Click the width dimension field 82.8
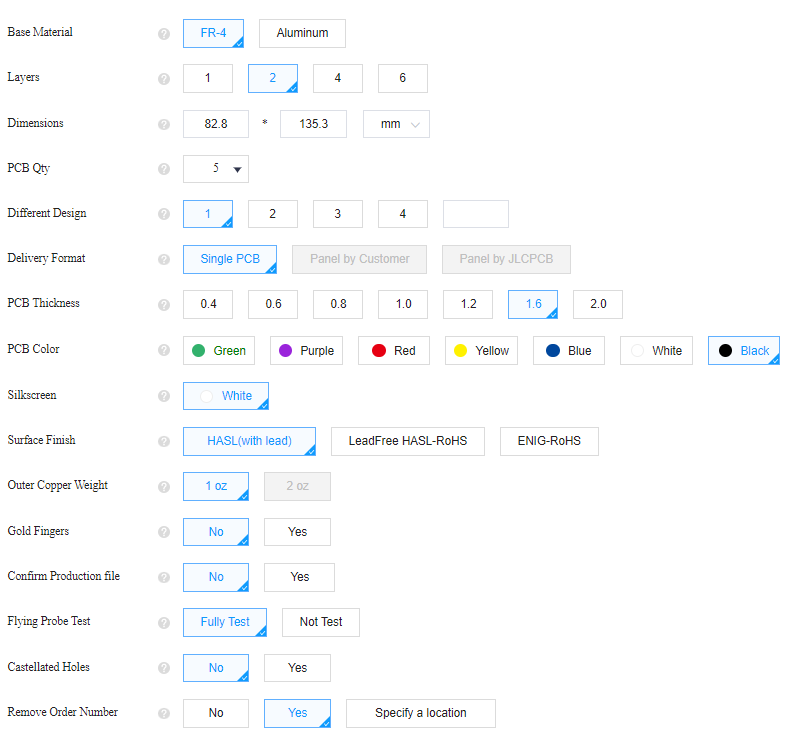The width and height of the screenshot is (796, 743). point(216,124)
